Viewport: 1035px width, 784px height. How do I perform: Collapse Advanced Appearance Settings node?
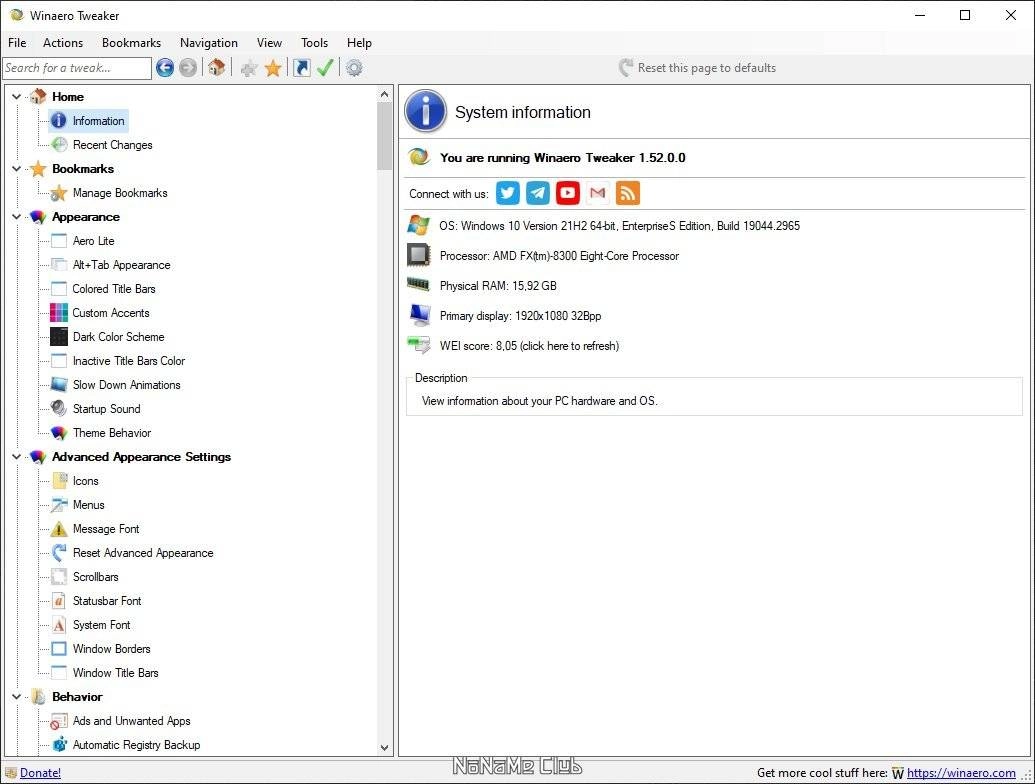[17, 457]
